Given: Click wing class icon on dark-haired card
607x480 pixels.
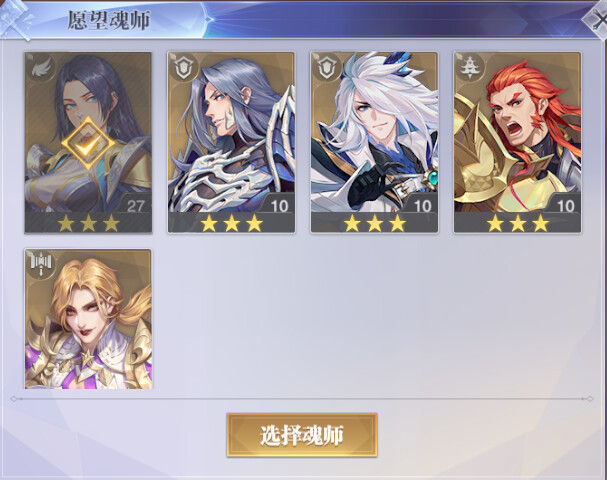Looking at the screenshot, I should click(39, 67).
